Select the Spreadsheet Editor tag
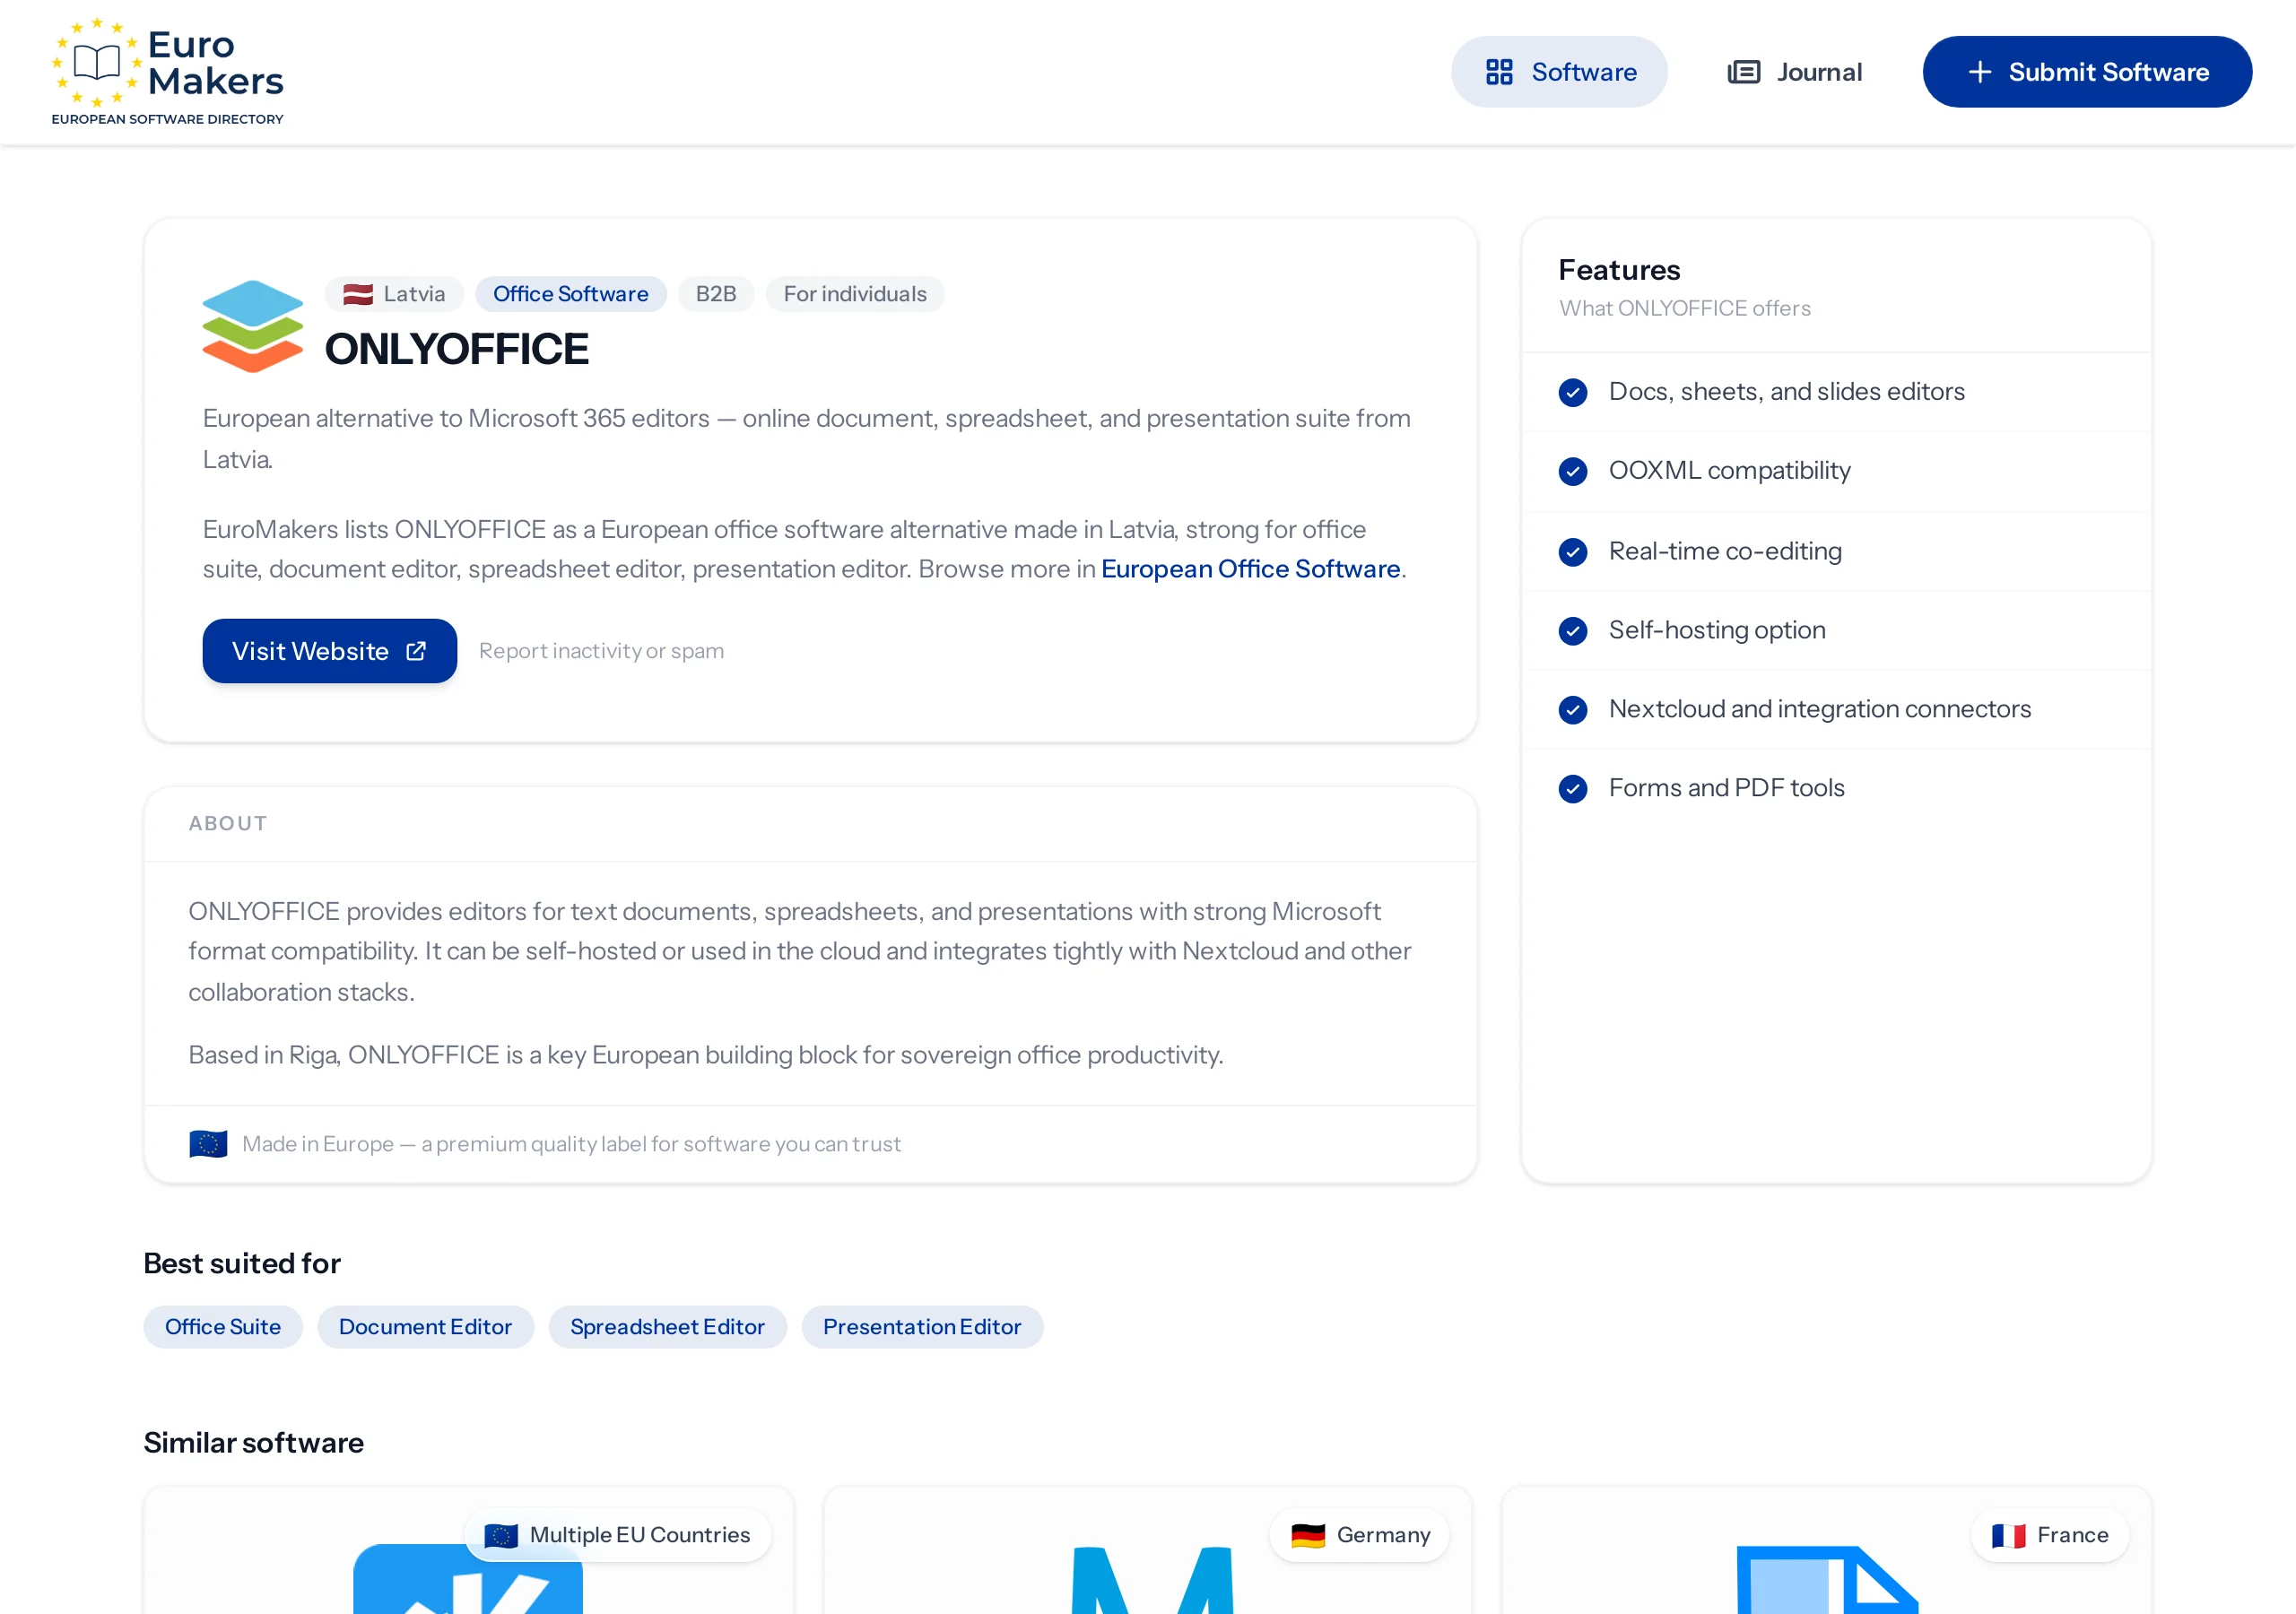Viewport: 2296px width, 1614px height. point(667,1326)
